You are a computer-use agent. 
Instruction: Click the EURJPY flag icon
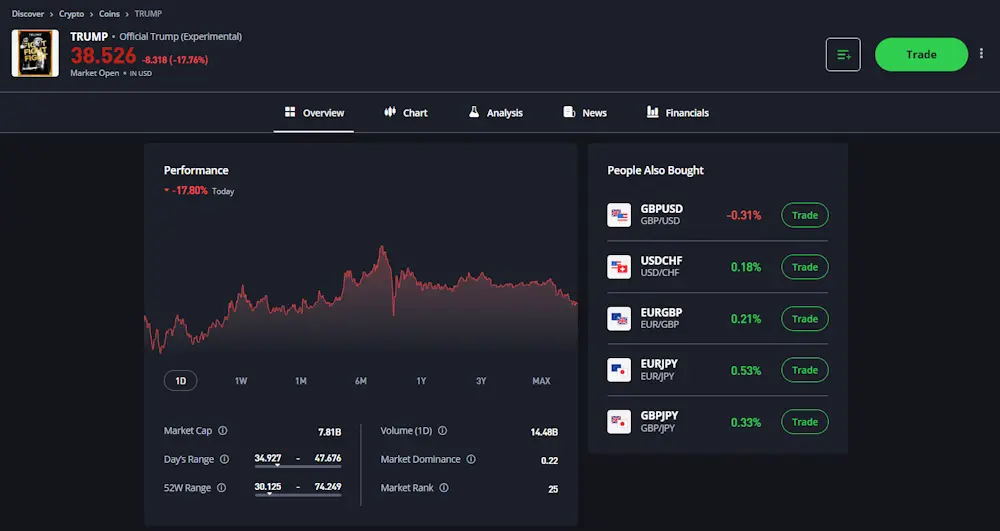tap(619, 370)
